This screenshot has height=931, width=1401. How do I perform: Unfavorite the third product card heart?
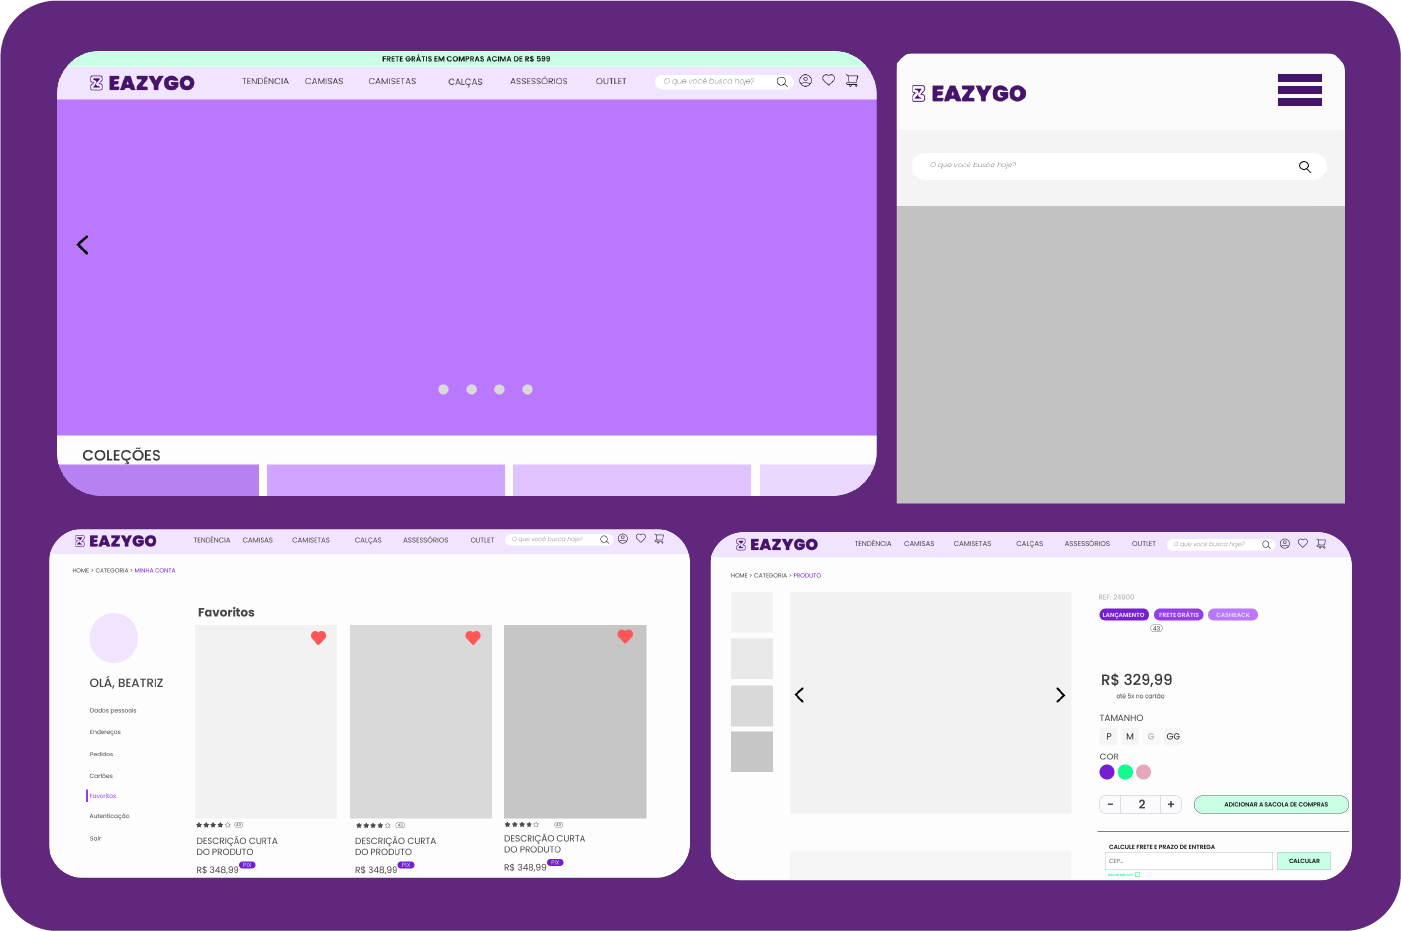click(625, 636)
